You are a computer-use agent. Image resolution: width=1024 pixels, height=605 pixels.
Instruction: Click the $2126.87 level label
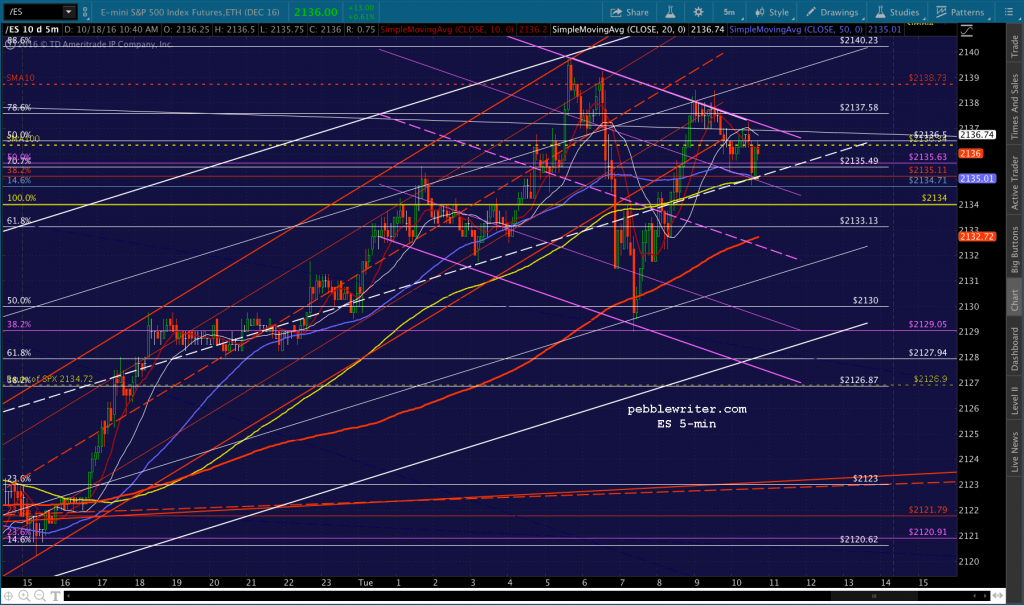pos(859,380)
